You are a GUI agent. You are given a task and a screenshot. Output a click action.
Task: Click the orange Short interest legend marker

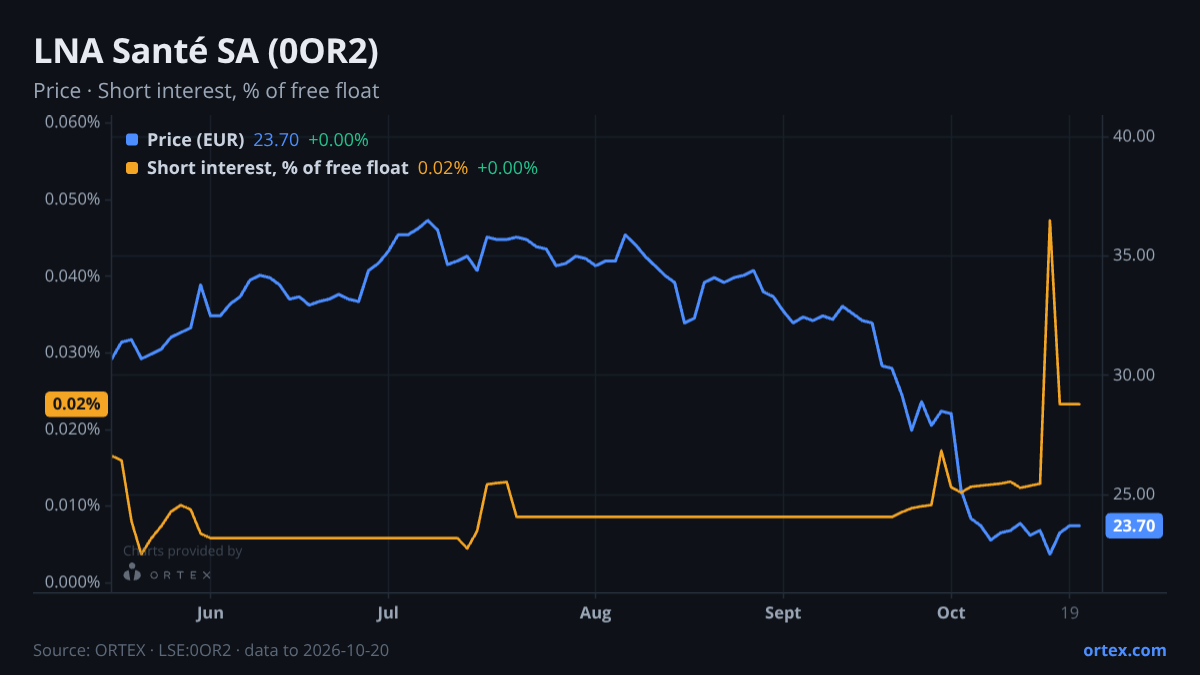pyautogui.click(x=133, y=167)
